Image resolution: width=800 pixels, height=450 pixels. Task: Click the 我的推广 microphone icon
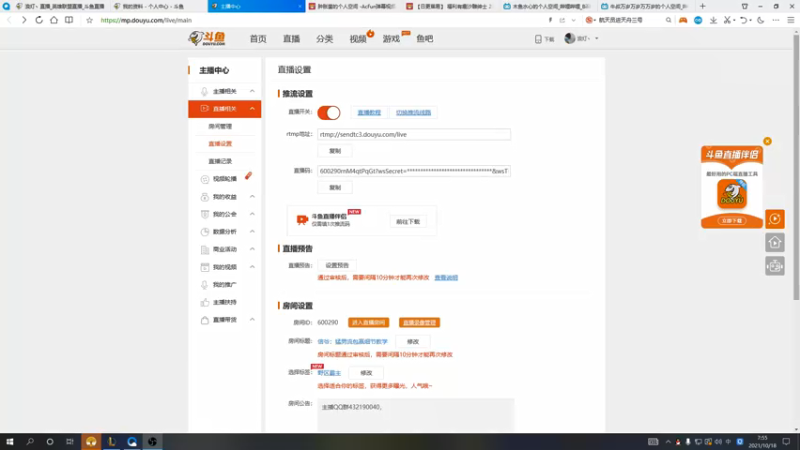click(205, 285)
